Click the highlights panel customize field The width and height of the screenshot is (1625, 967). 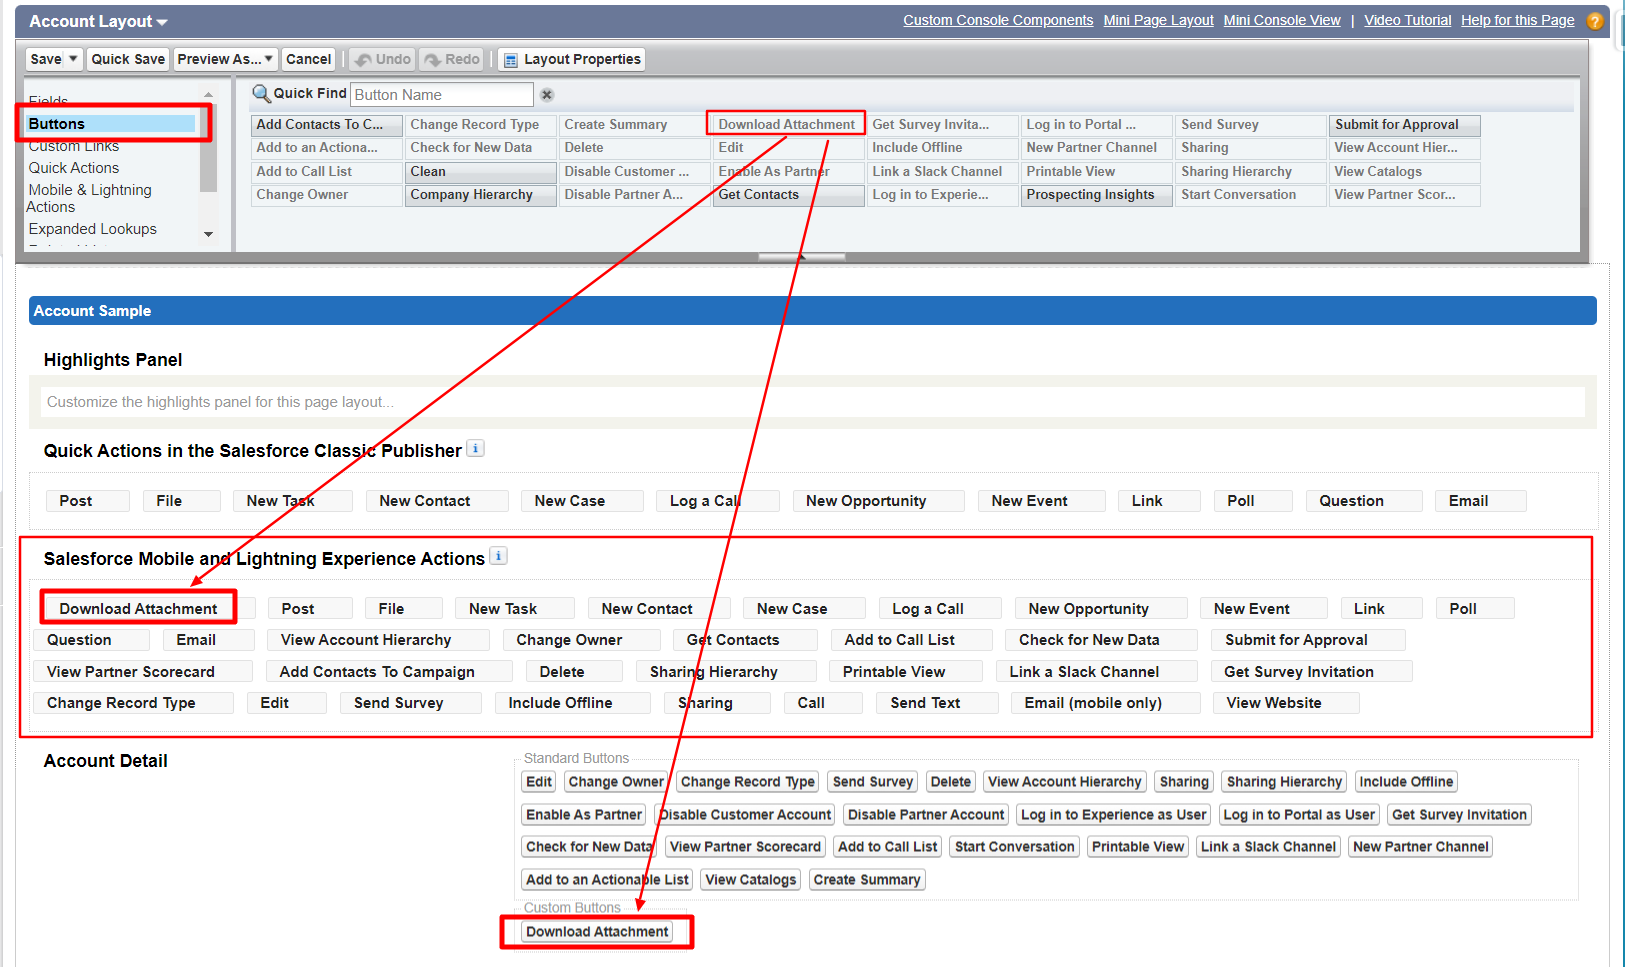tap(812, 402)
